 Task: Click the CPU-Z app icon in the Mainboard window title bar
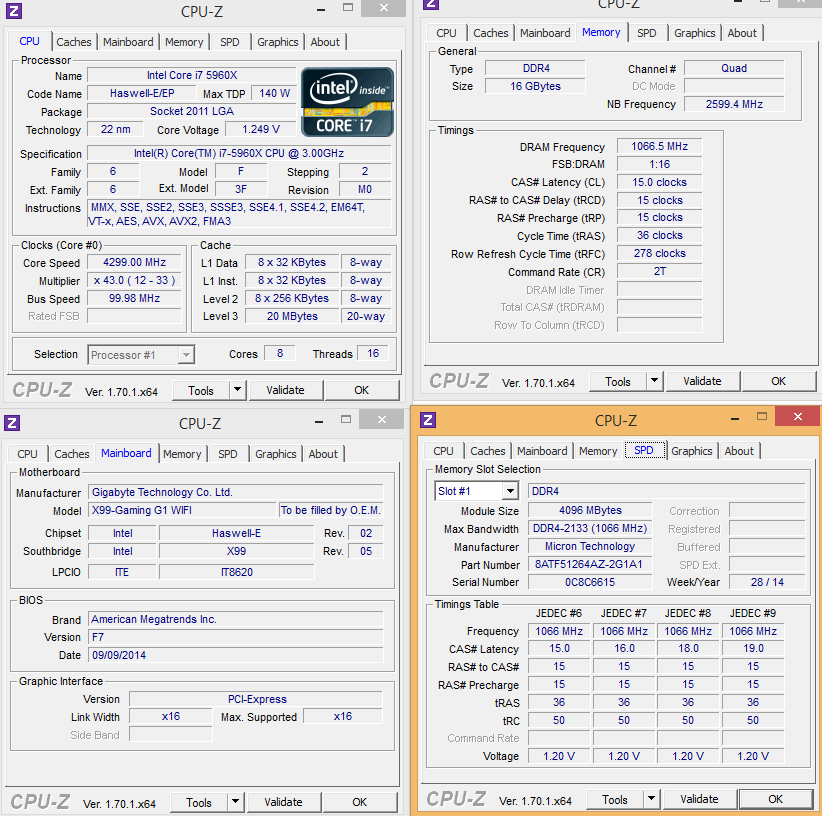click(12, 422)
